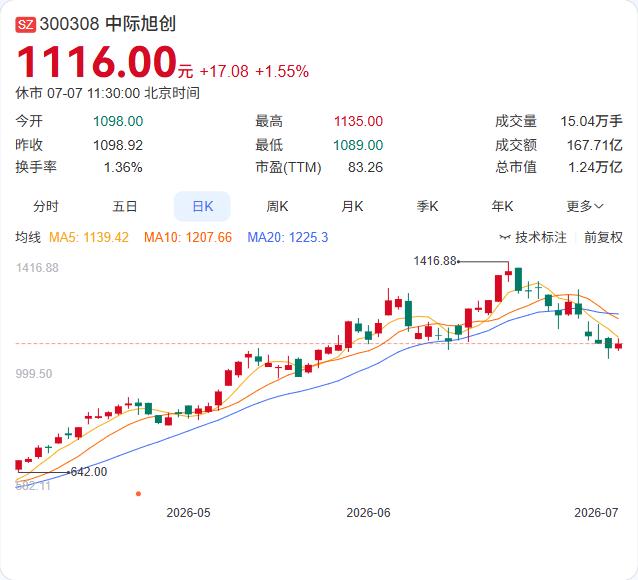The image size is (638, 580).
Task: Click the 市盈(TTM) value 83.26
Action: click(x=365, y=167)
